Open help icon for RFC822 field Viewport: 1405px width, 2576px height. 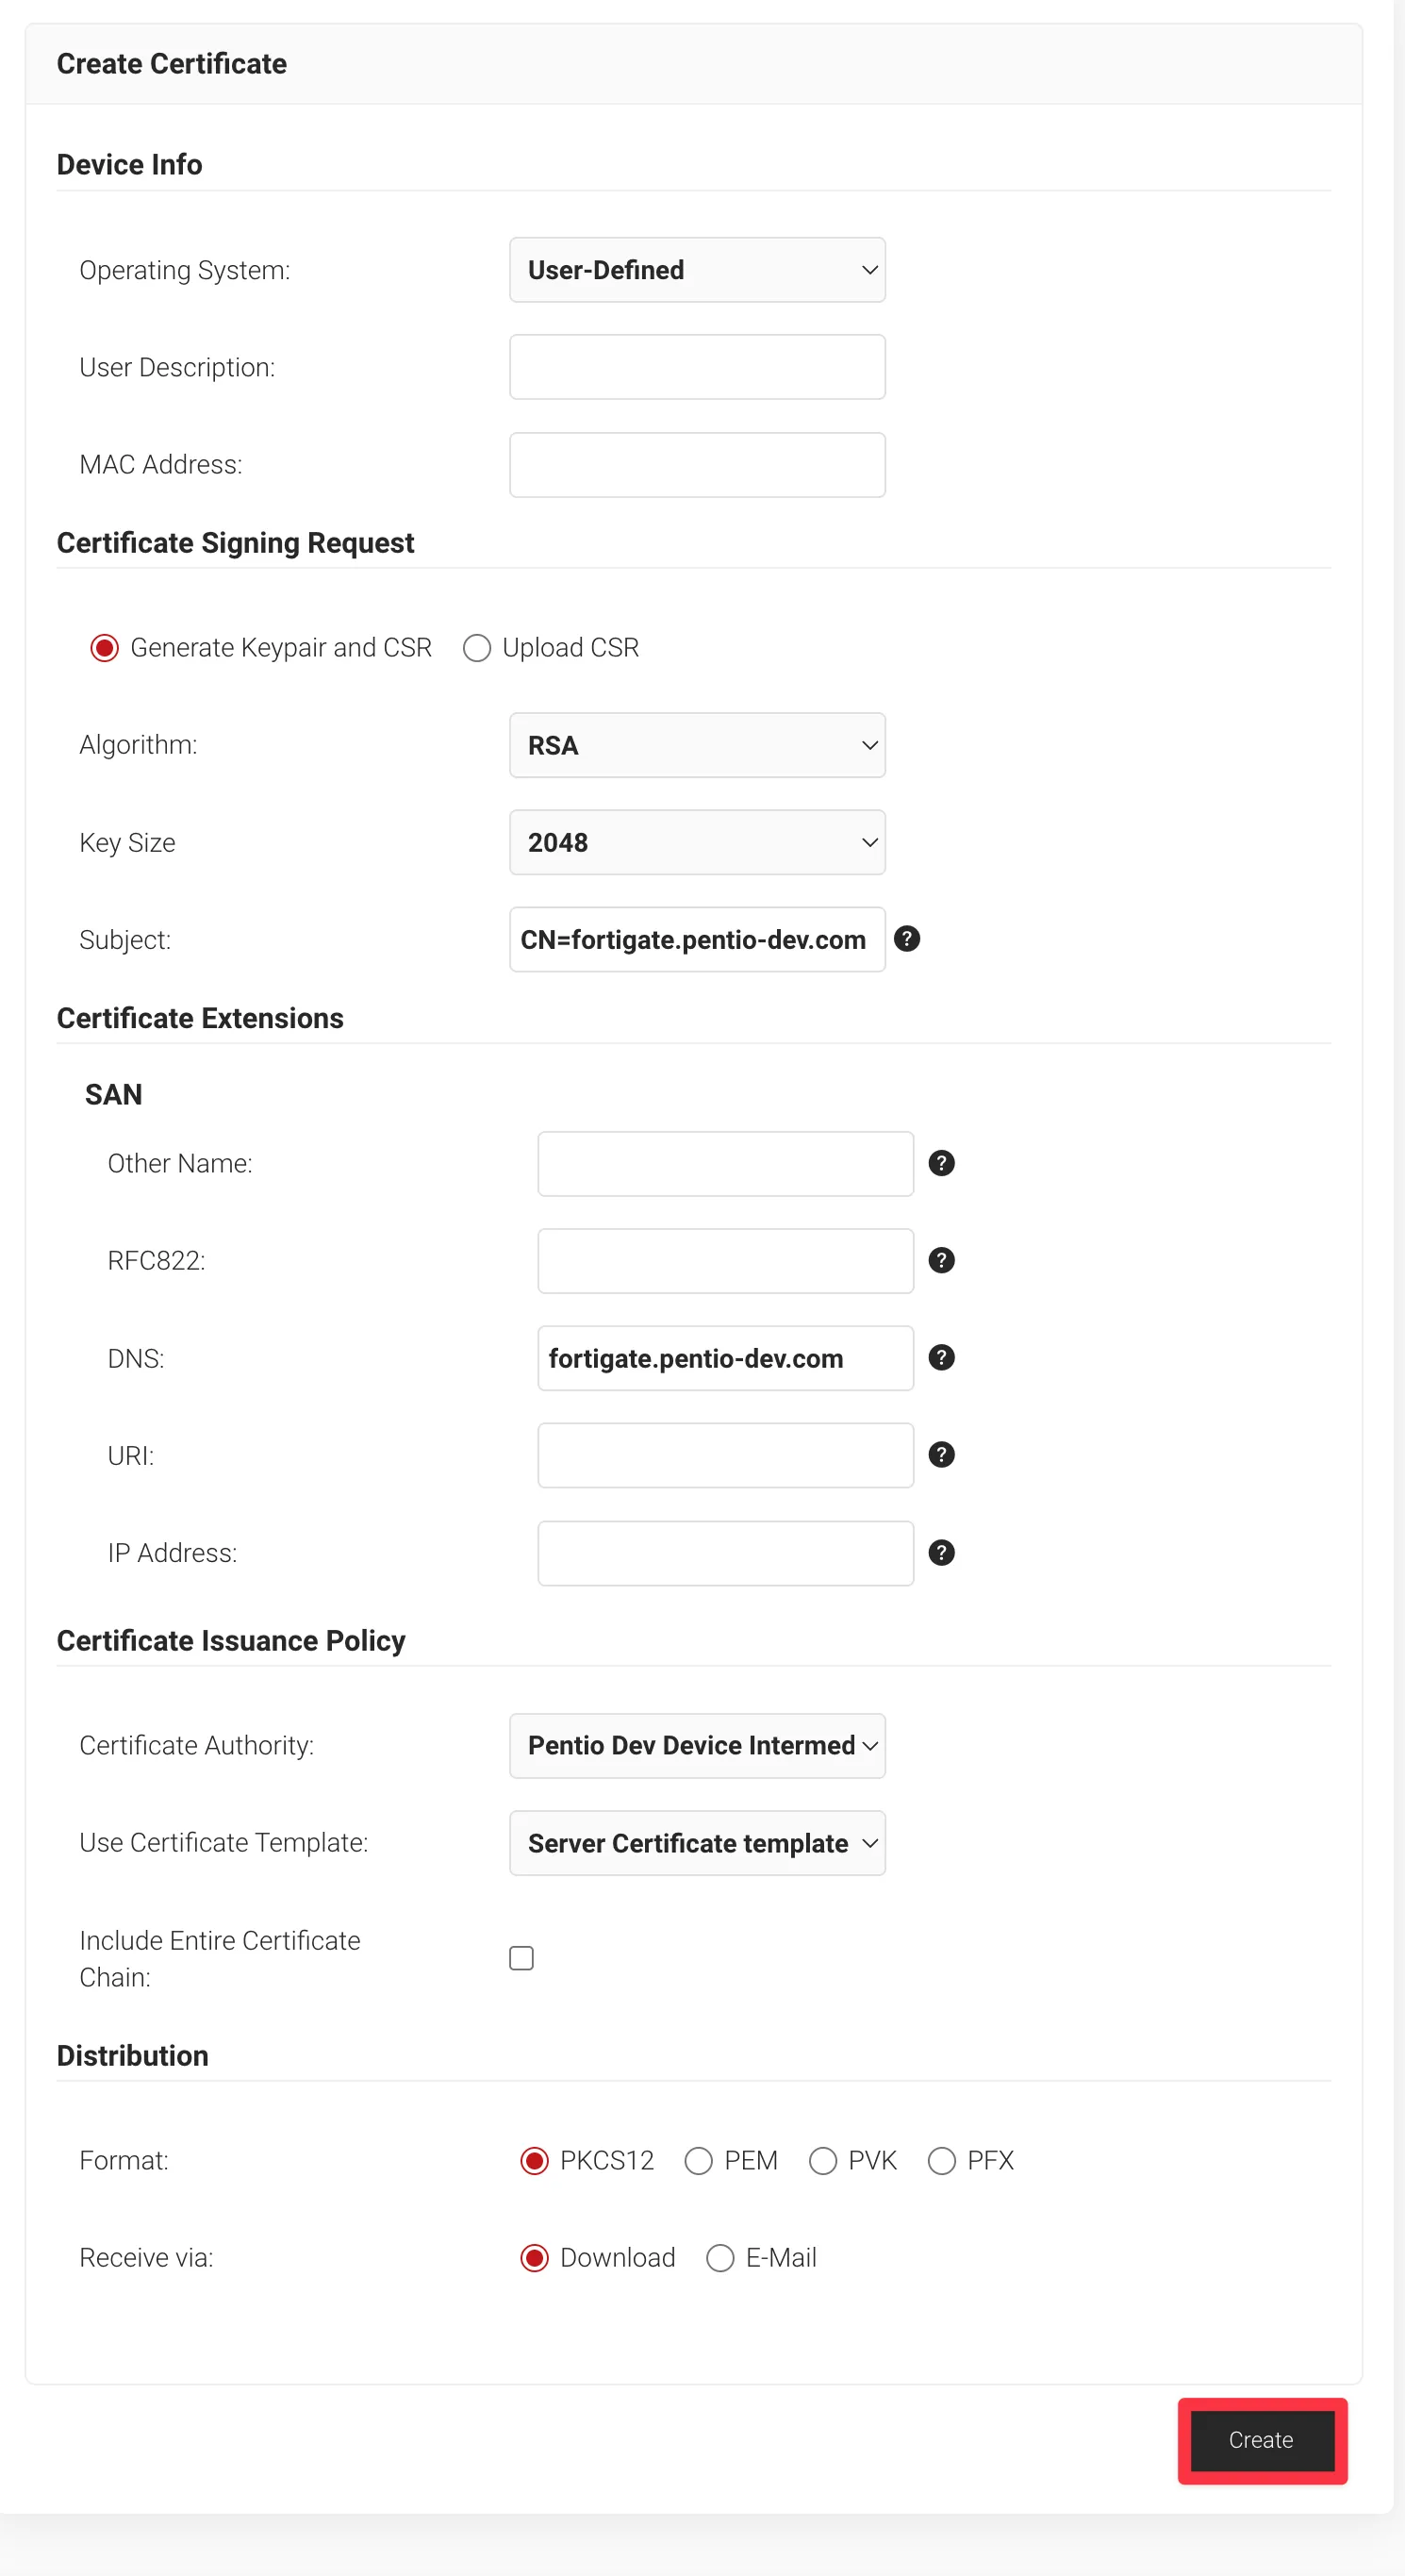point(941,1260)
